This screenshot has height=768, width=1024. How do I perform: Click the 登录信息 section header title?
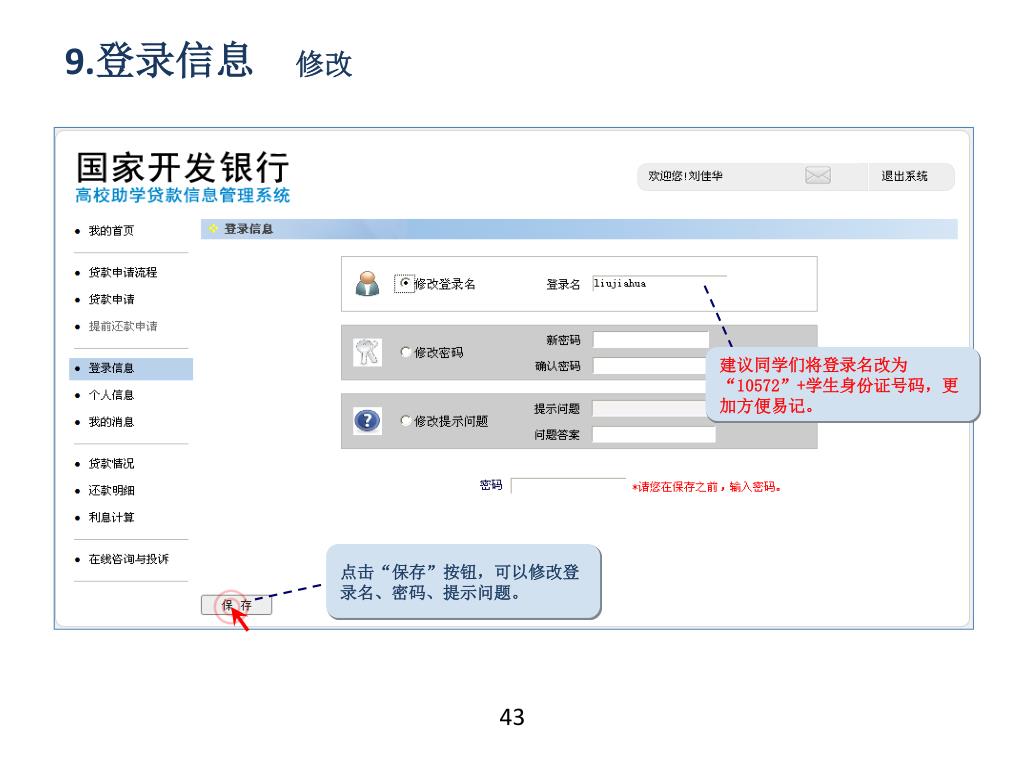point(248,229)
